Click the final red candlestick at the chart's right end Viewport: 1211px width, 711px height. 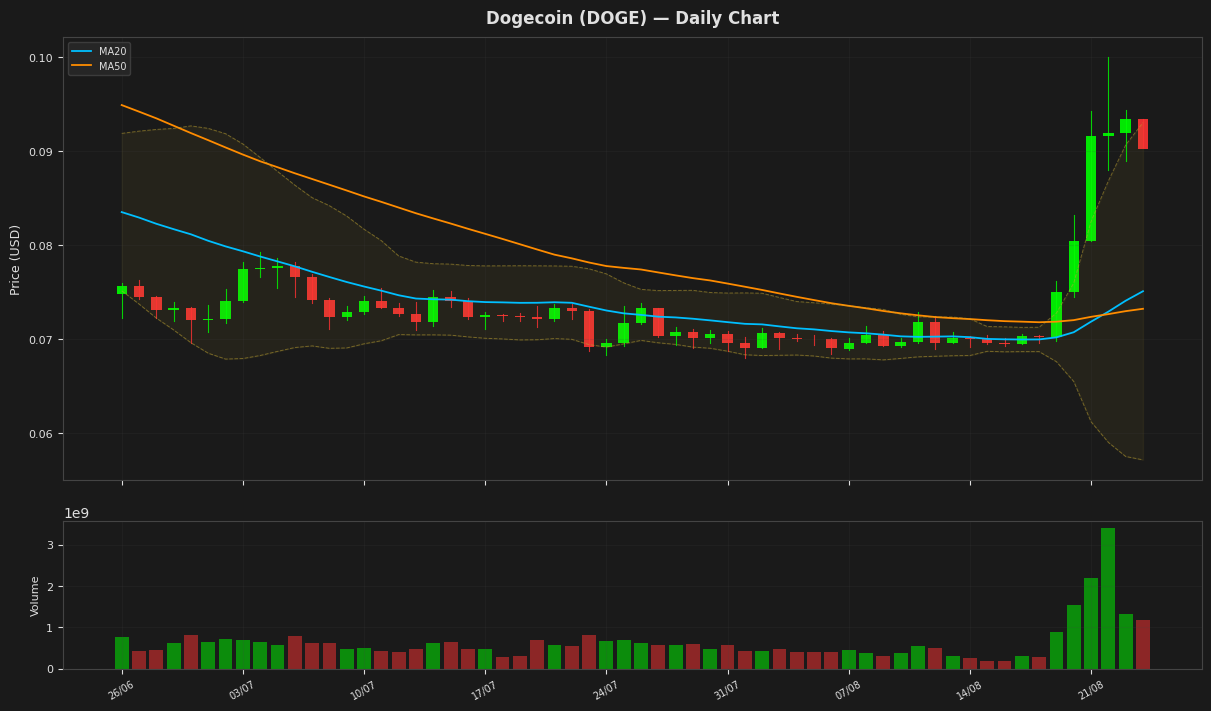click(1143, 134)
